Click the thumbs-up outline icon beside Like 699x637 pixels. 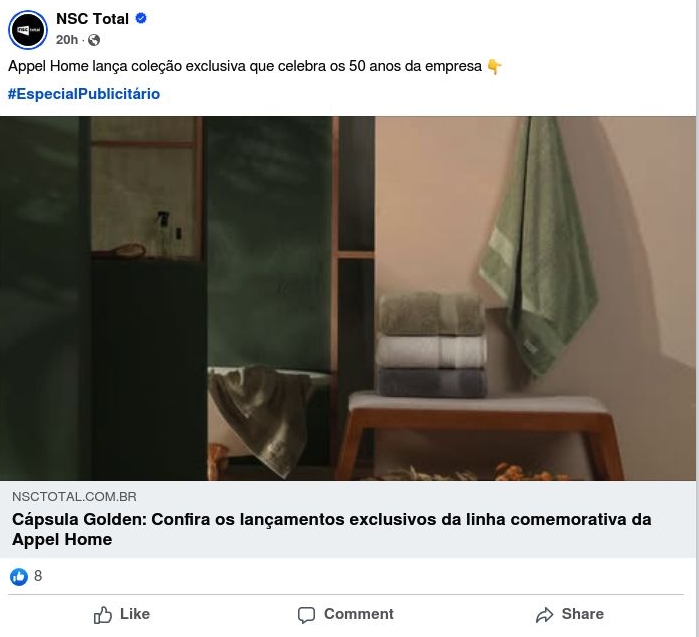click(103, 614)
